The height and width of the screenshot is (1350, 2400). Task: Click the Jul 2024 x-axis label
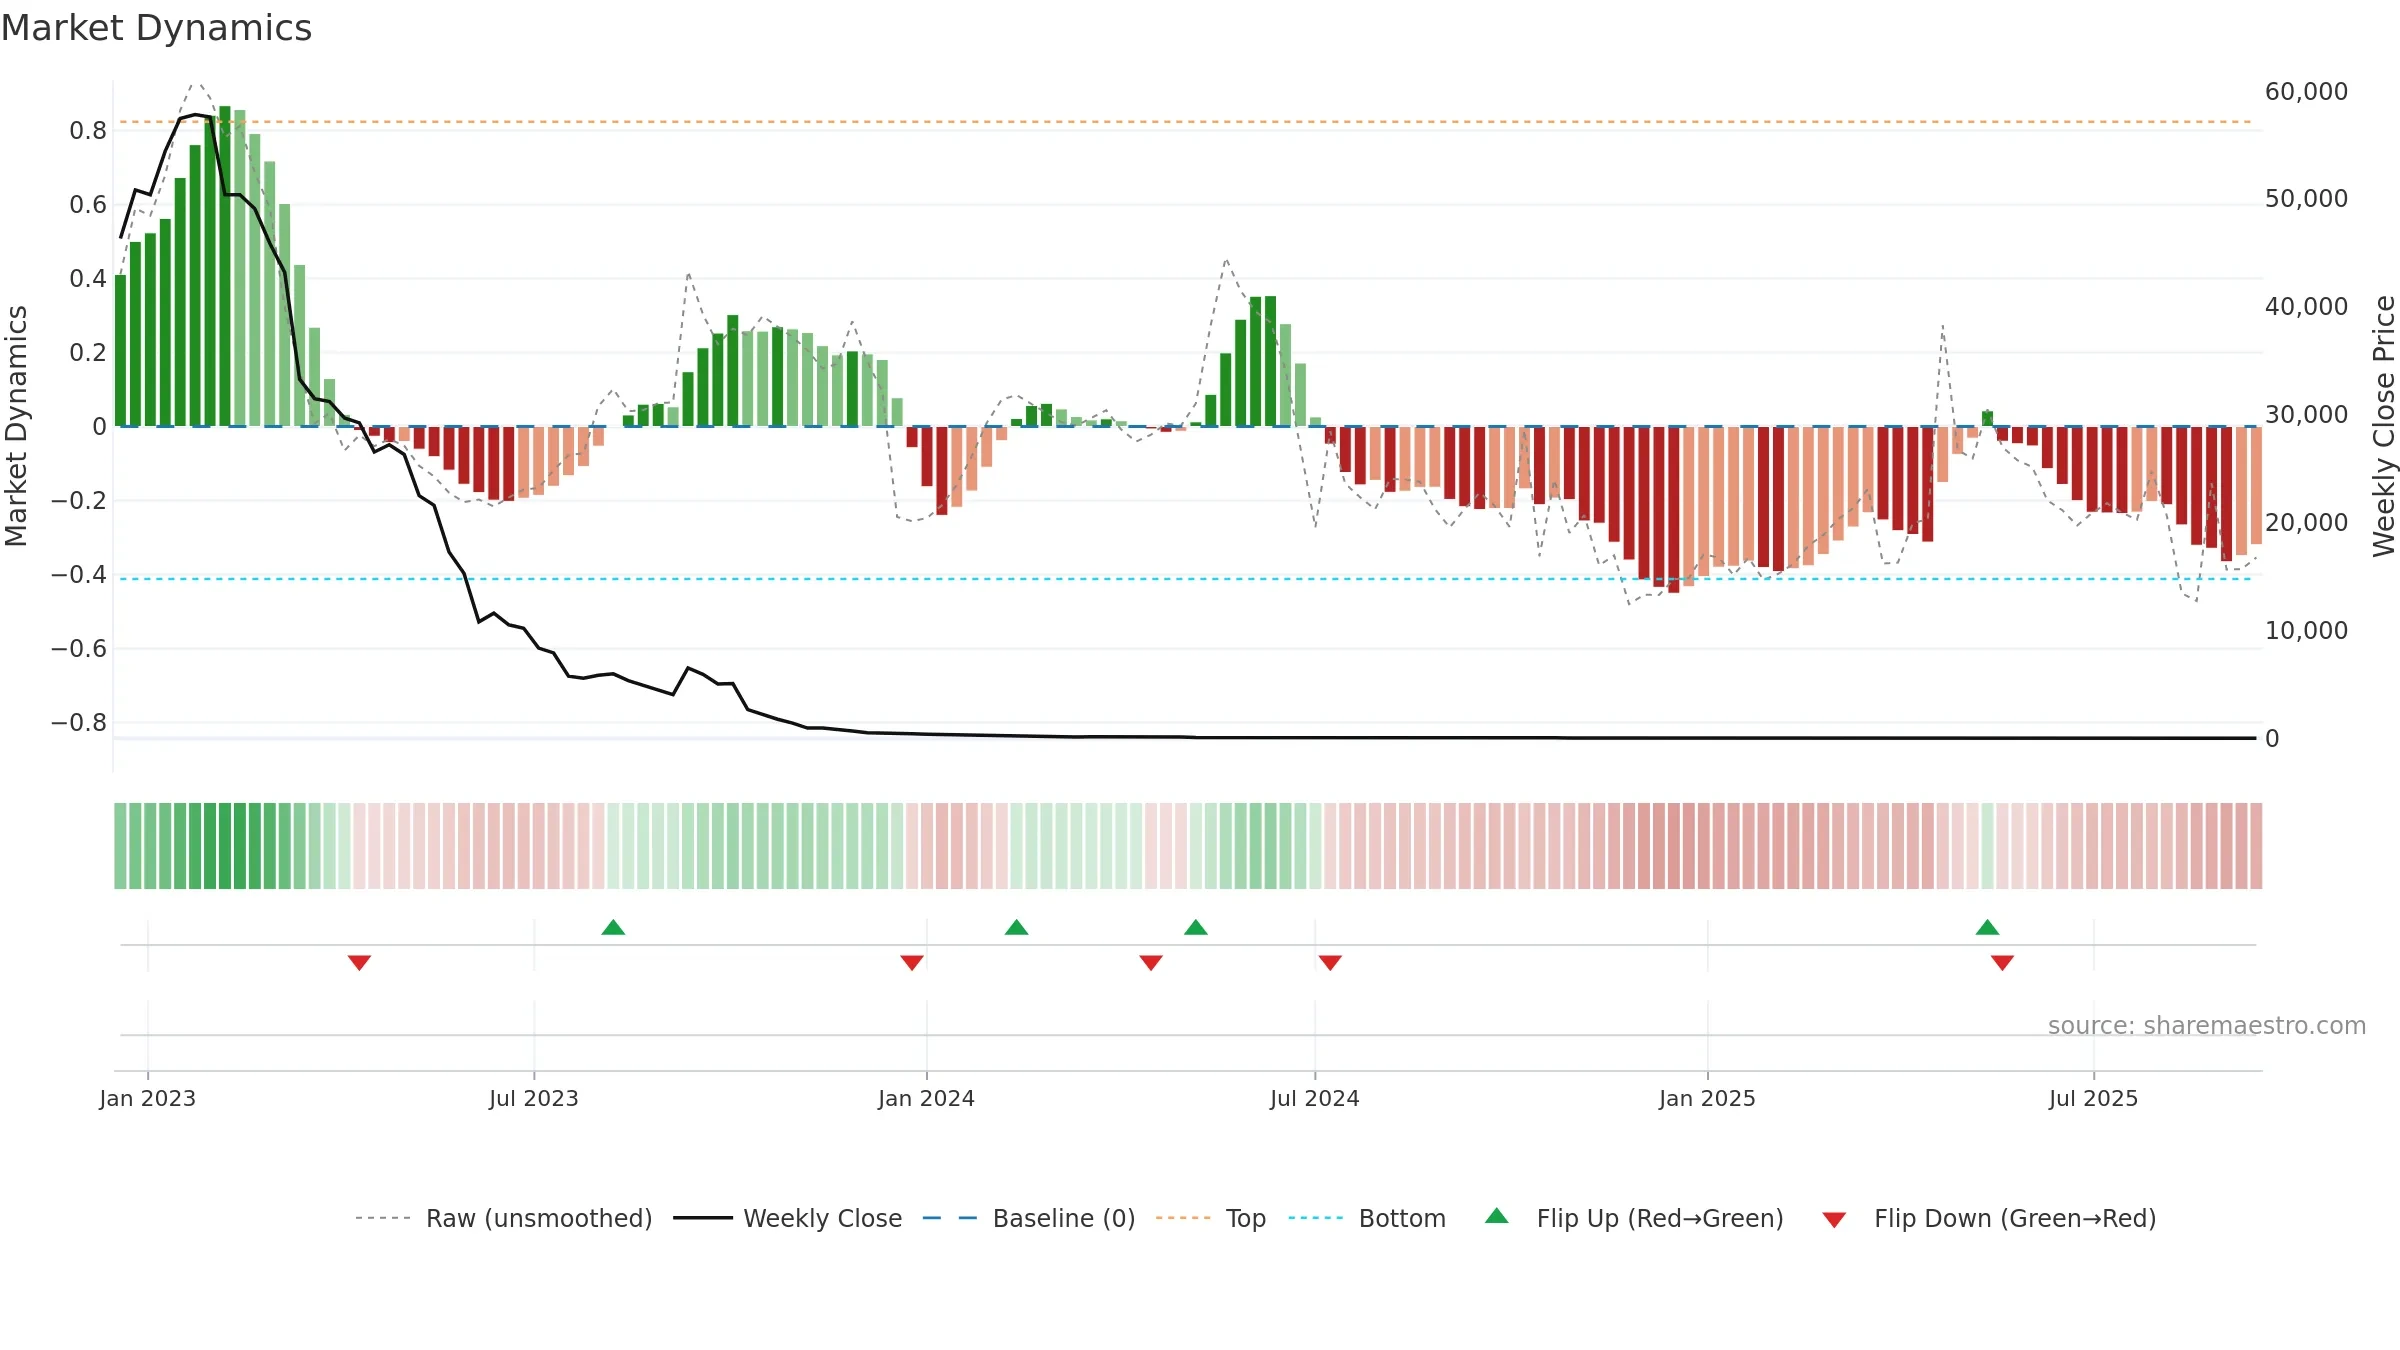(x=1315, y=1098)
